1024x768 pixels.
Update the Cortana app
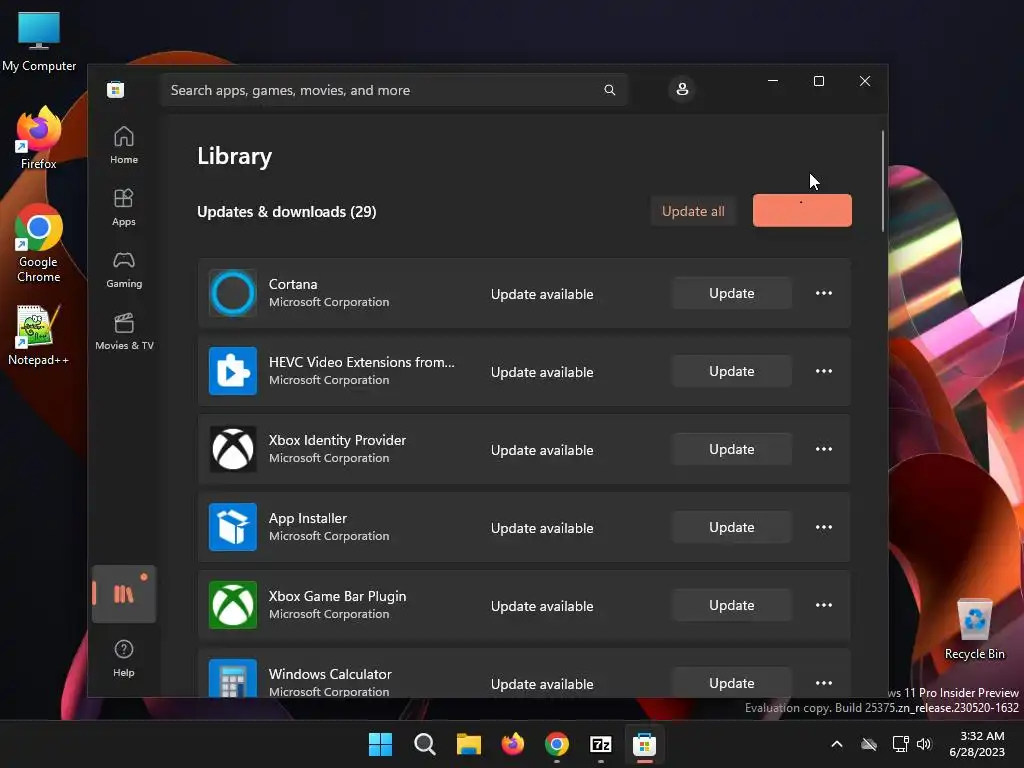pyautogui.click(x=731, y=293)
